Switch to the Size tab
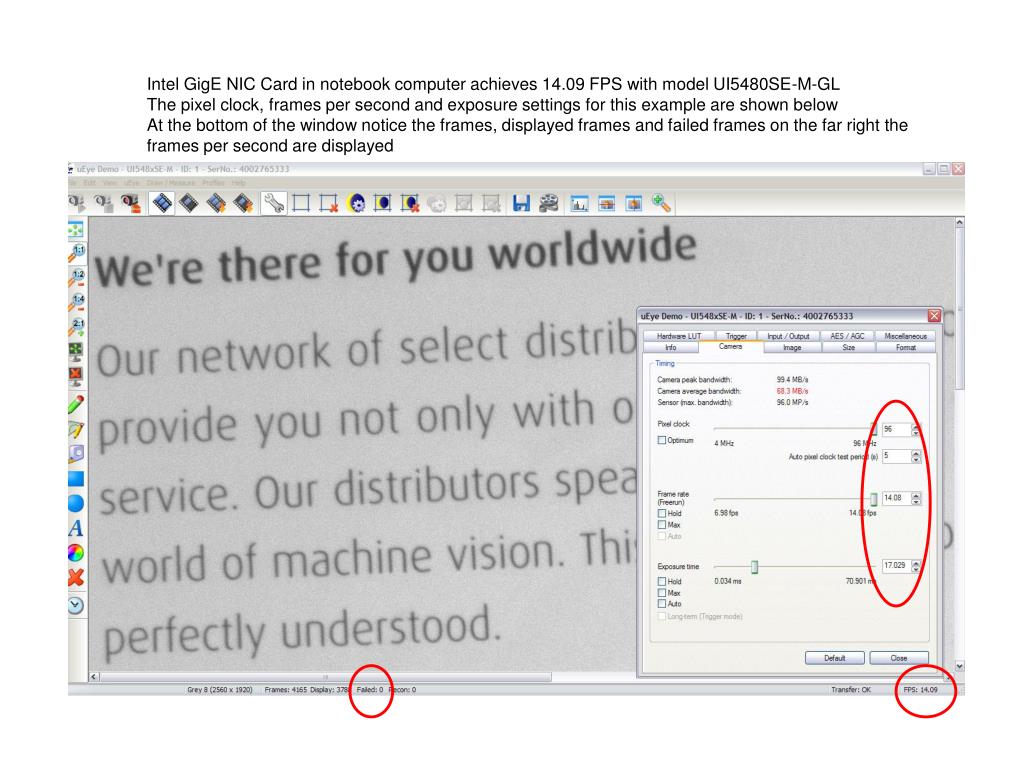 (848, 347)
